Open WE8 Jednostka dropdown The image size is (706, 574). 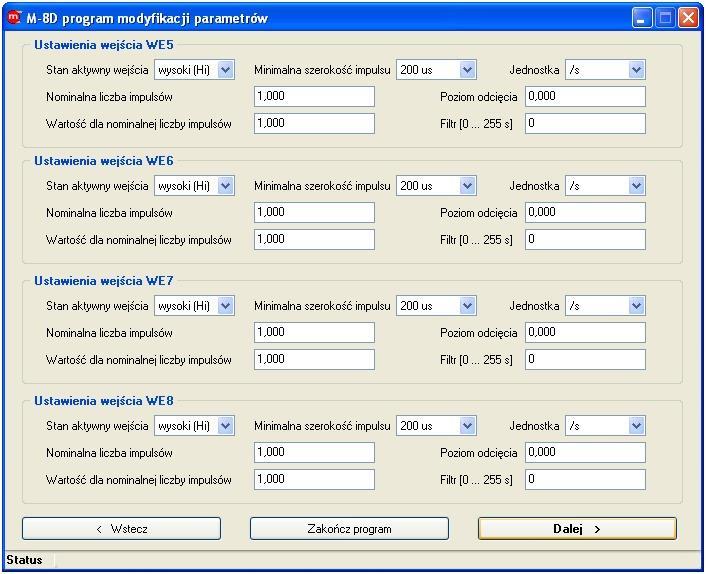click(x=605, y=426)
